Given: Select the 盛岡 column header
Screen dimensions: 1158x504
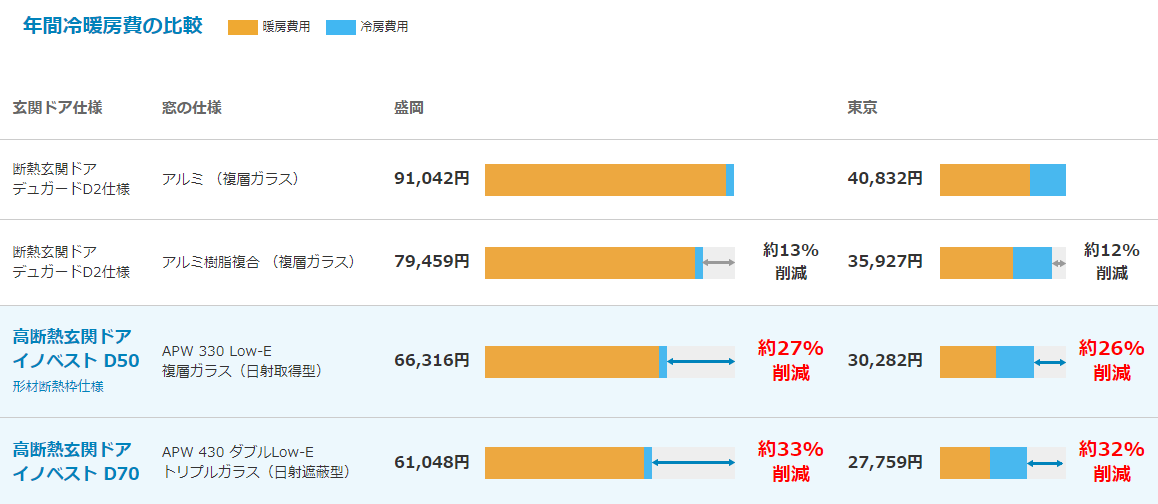Looking at the screenshot, I should [x=408, y=108].
